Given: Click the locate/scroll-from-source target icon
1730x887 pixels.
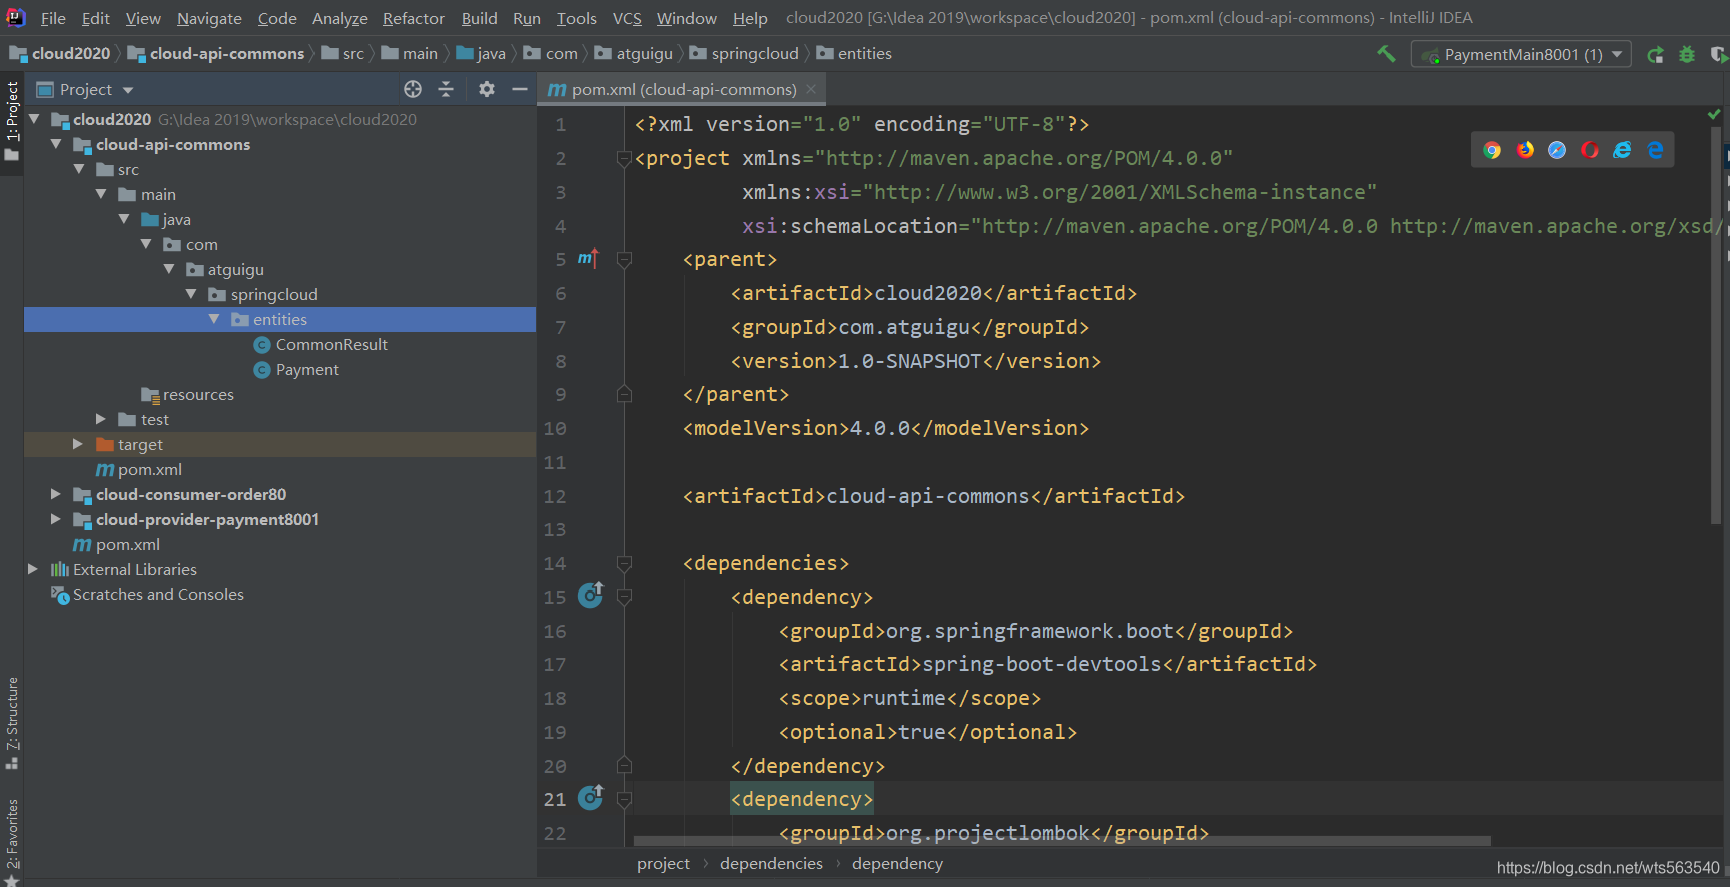Looking at the screenshot, I should [413, 89].
